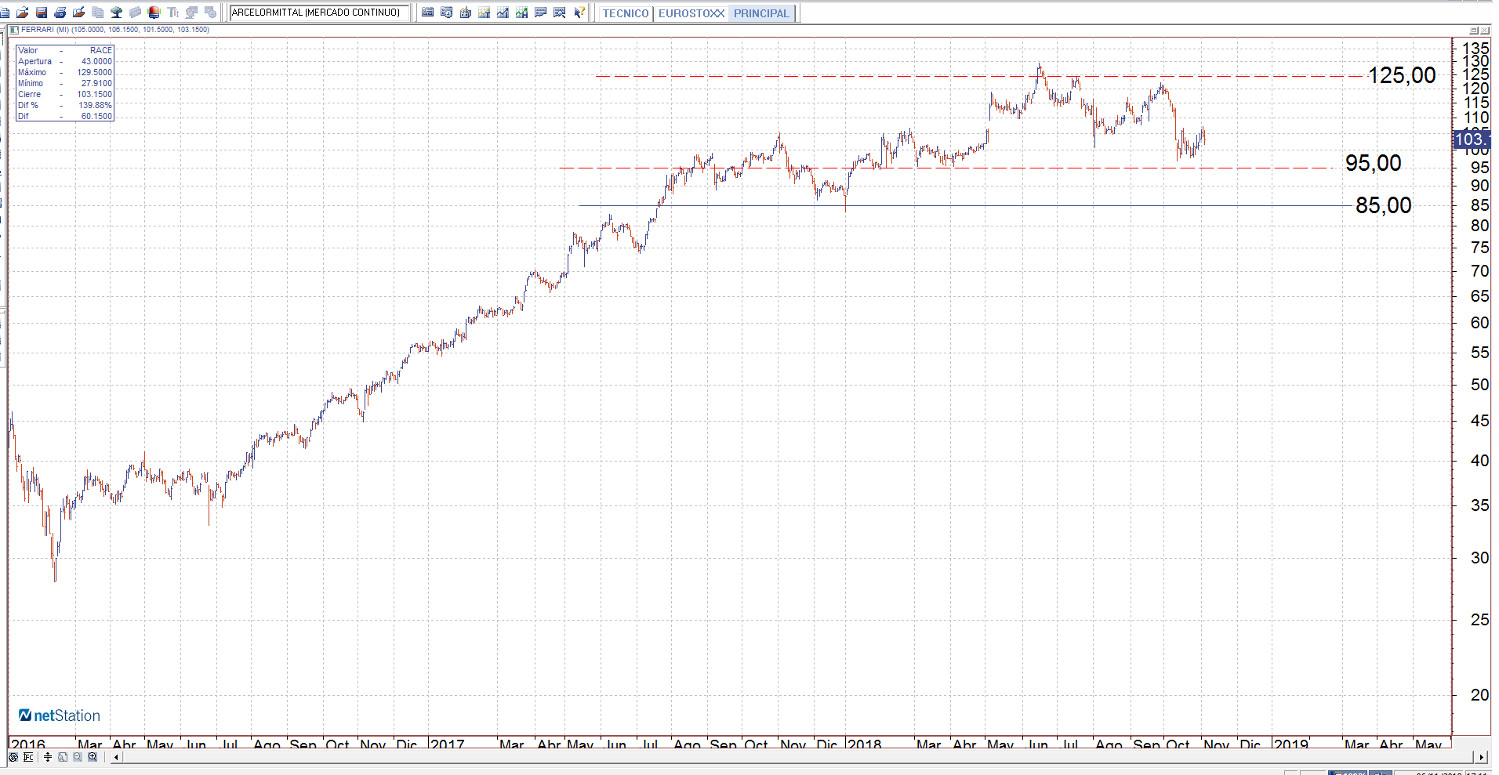Click the 125,00 resistance line label

pyautogui.click(x=1402, y=75)
